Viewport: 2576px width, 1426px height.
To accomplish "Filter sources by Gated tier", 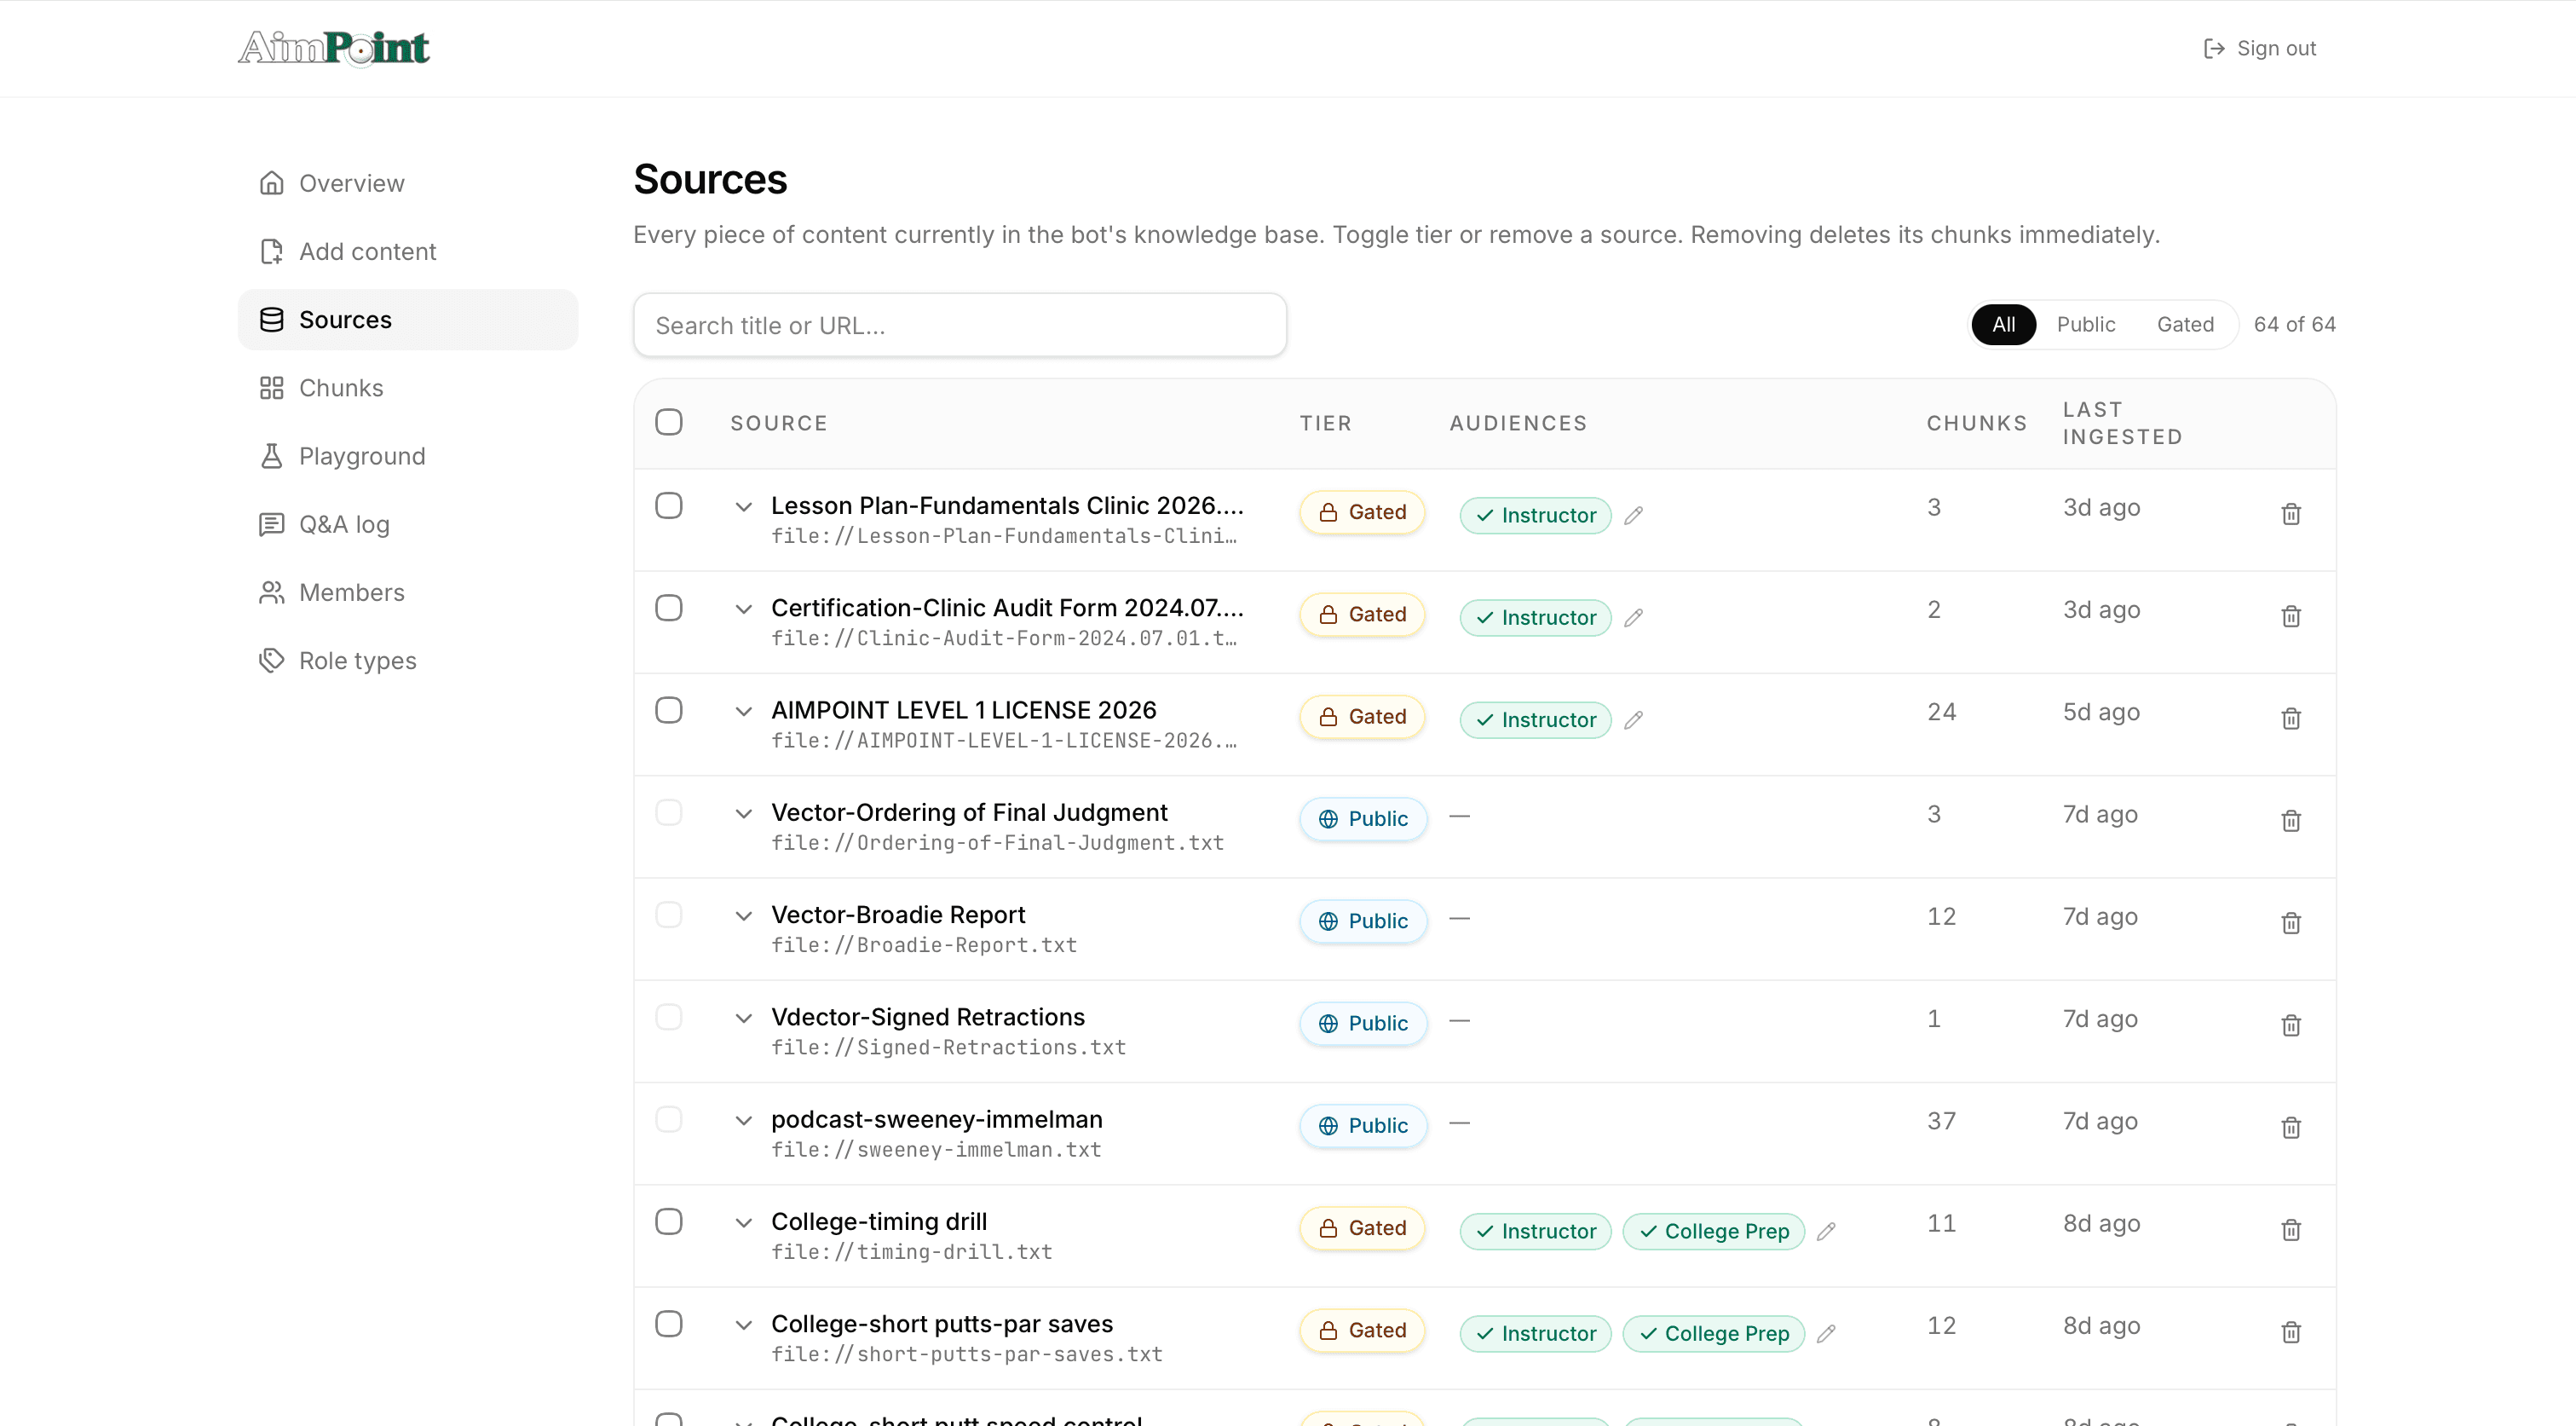I will (x=2185, y=324).
